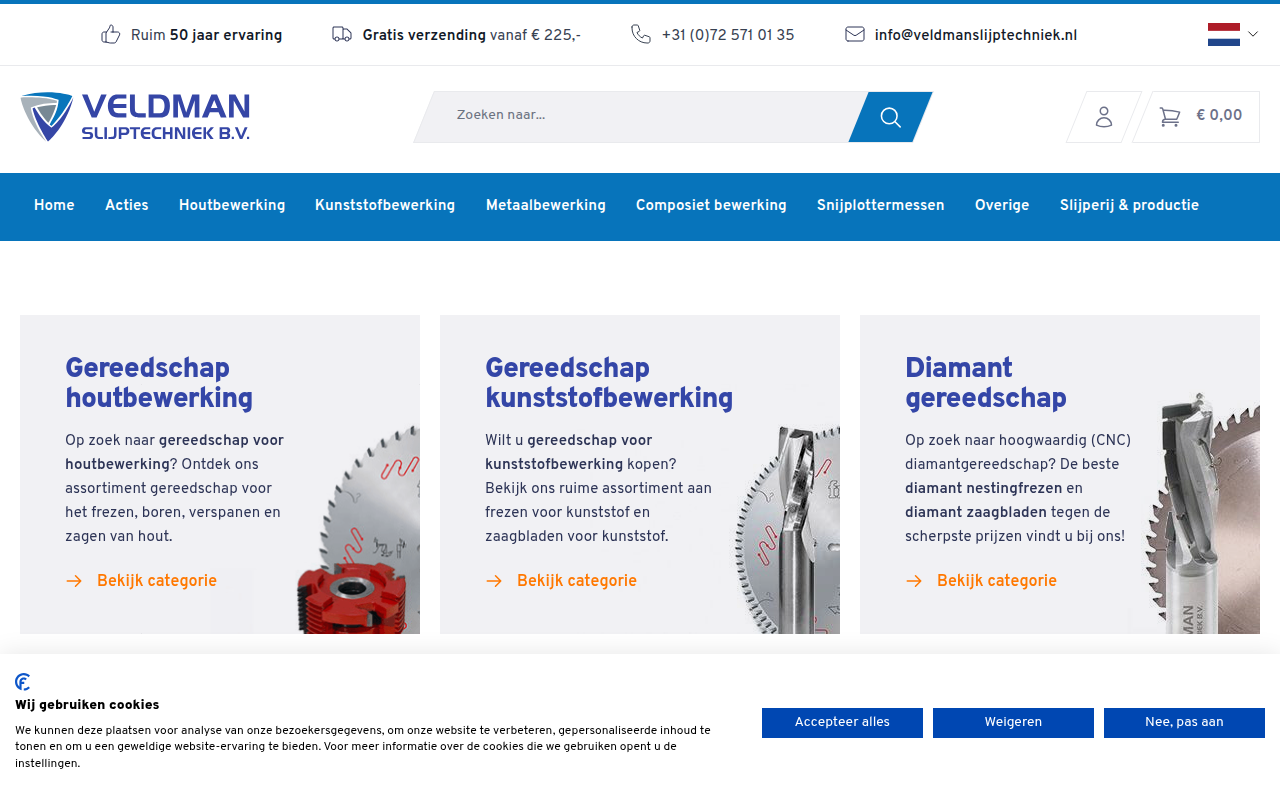Open the Acties menu item
The image size is (1280, 800).
[x=127, y=206]
